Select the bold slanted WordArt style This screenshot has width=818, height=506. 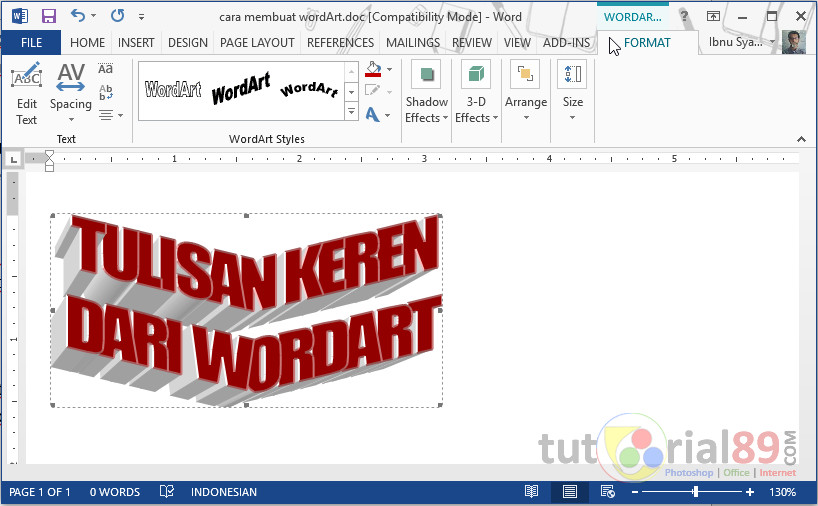[241, 89]
